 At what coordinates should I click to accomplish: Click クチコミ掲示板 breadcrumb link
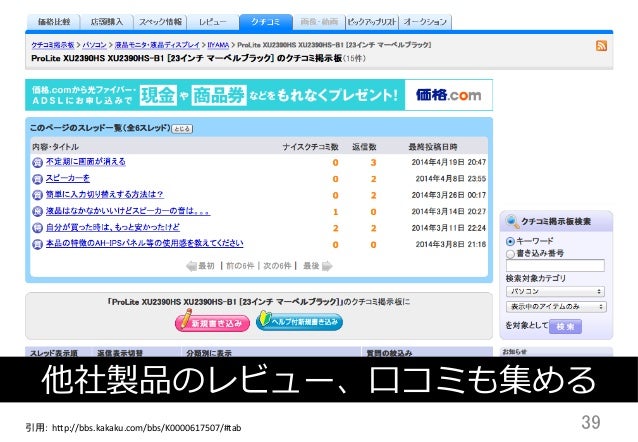[52, 45]
